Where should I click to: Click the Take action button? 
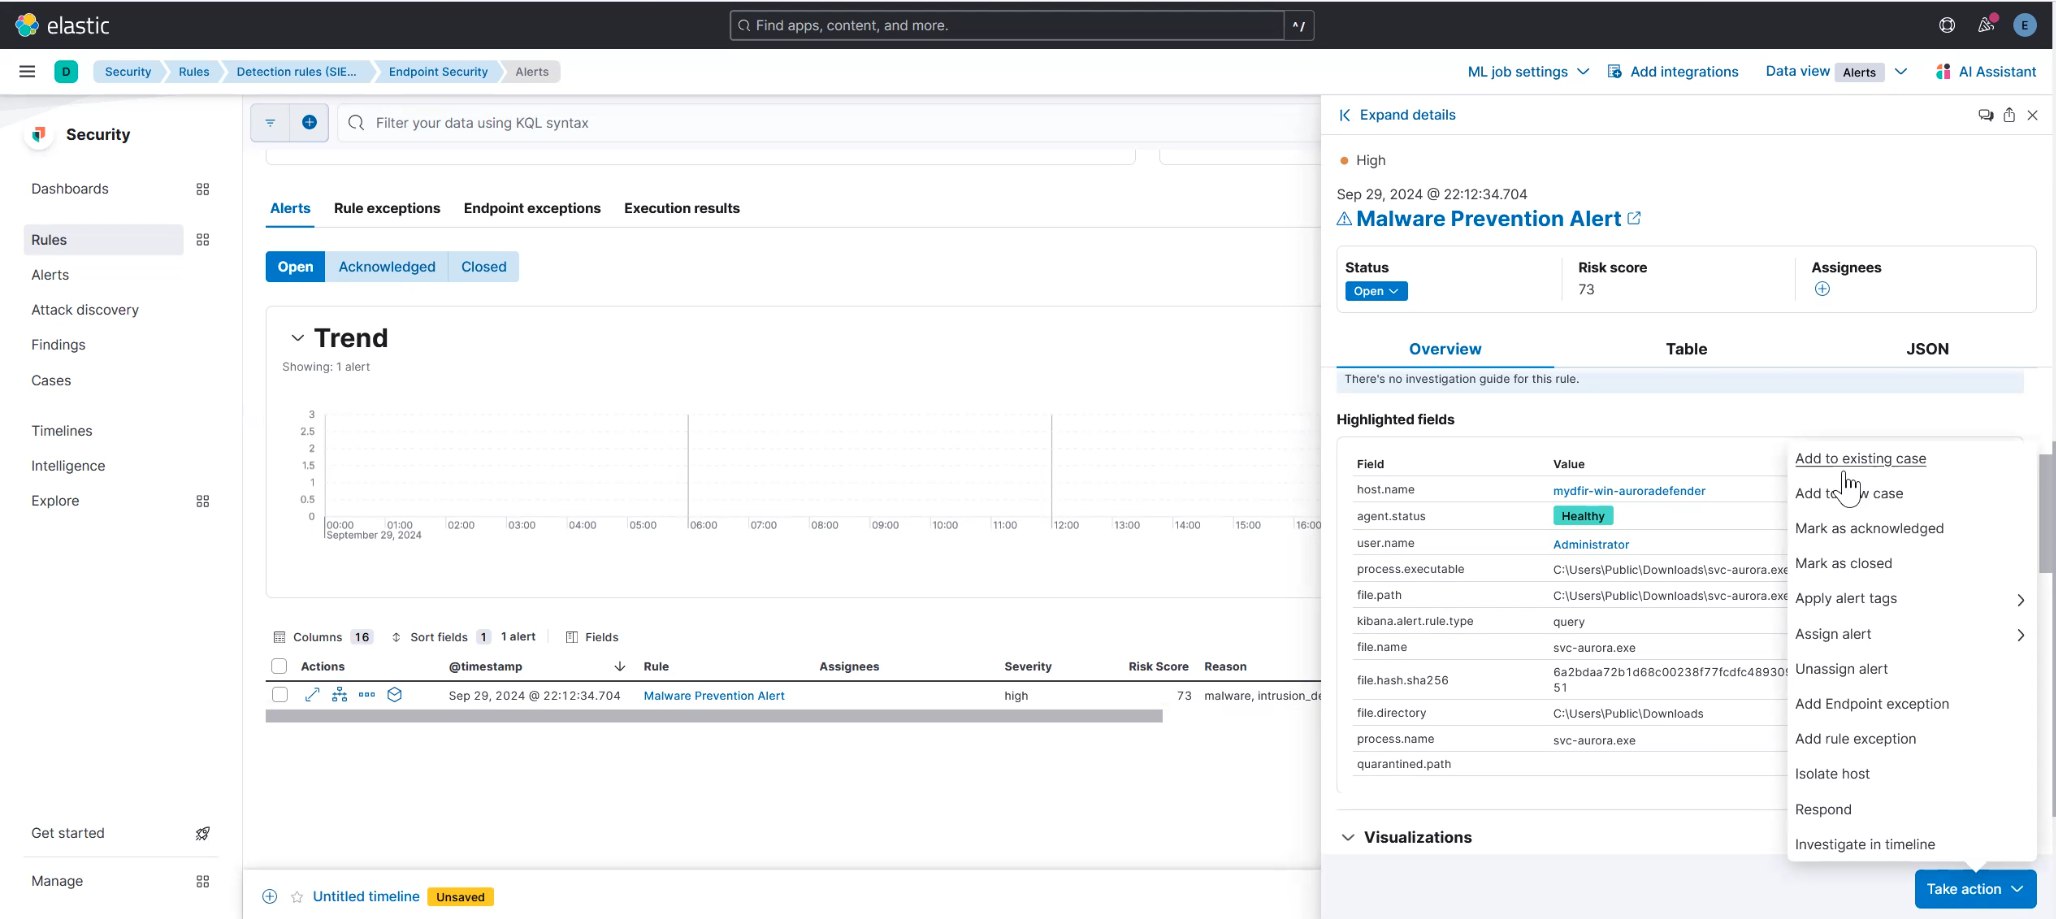[x=1974, y=888]
